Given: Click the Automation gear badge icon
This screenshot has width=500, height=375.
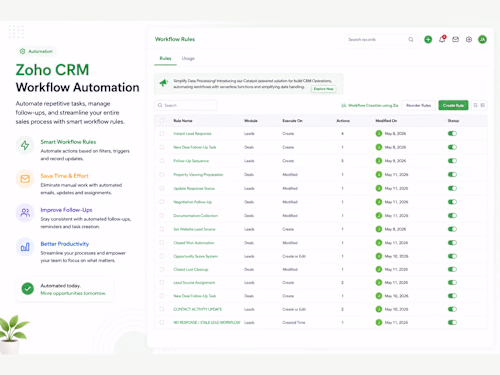Looking at the screenshot, I should click(x=22, y=51).
